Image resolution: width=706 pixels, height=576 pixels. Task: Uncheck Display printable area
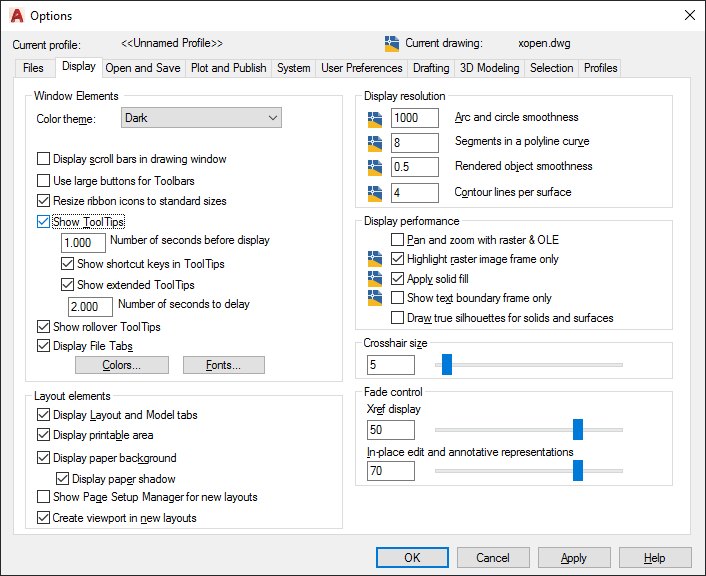pos(43,435)
